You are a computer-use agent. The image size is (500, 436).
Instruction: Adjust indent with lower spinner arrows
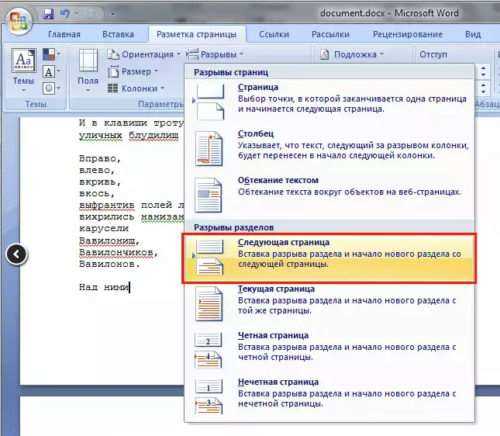pyautogui.click(x=483, y=88)
